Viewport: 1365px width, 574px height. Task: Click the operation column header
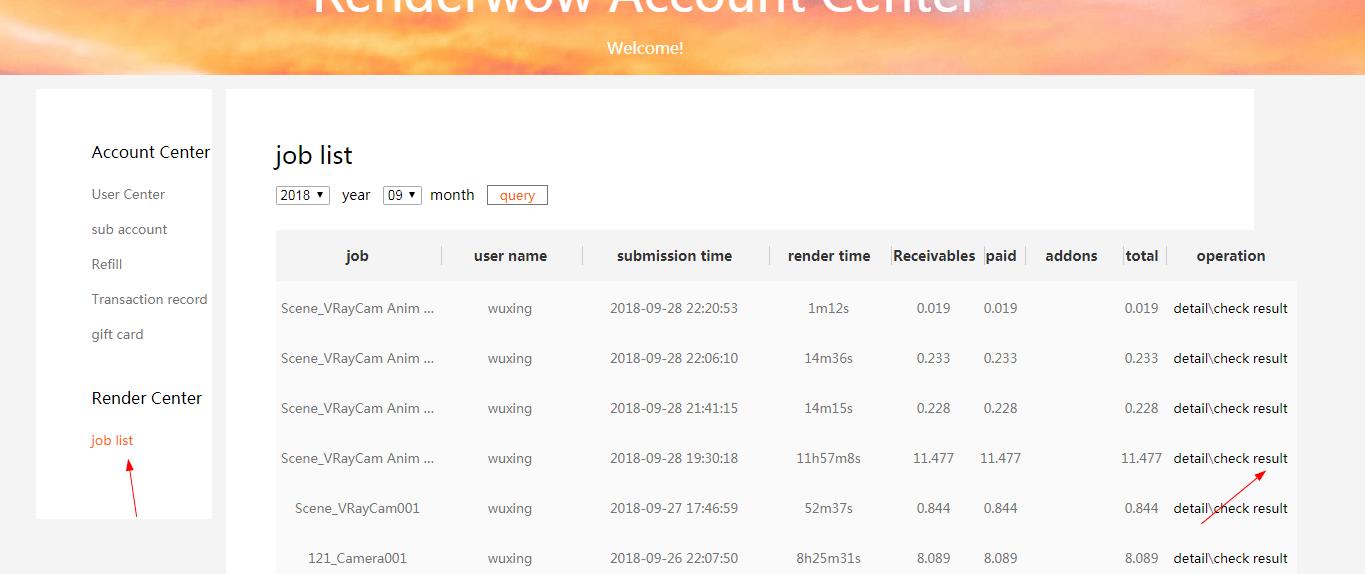pyautogui.click(x=1231, y=256)
